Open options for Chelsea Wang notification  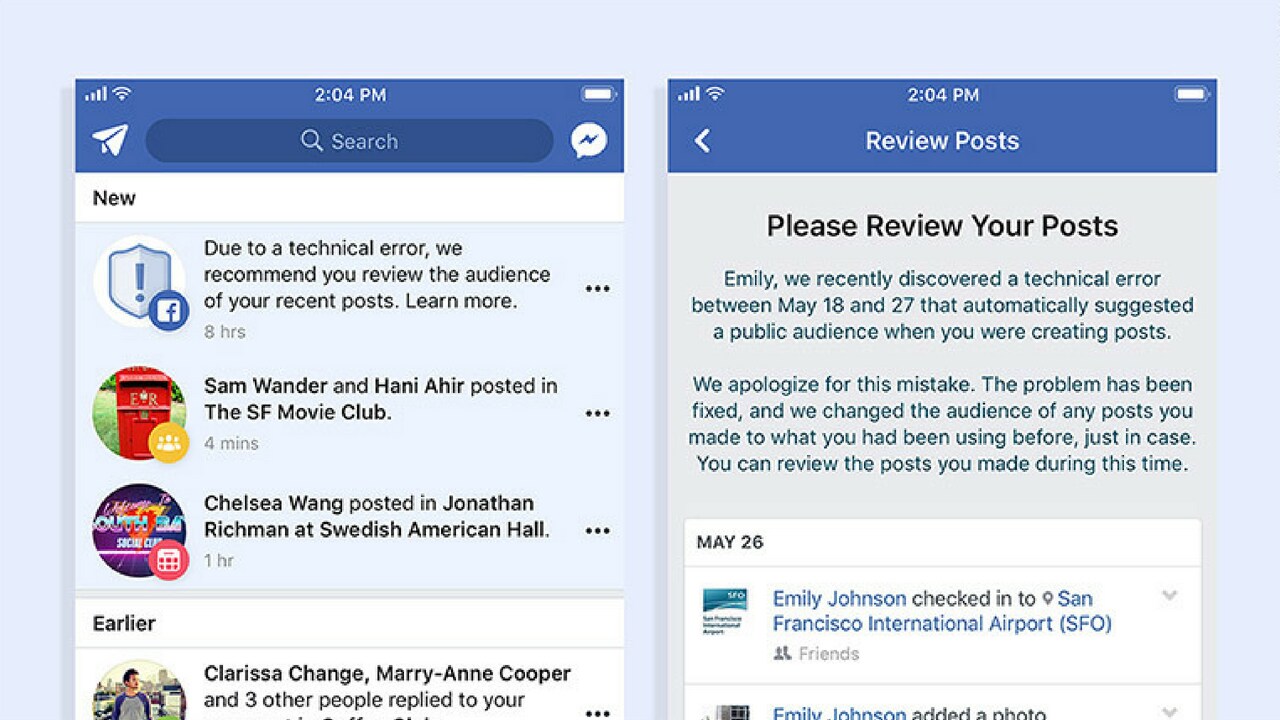[x=598, y=530]
